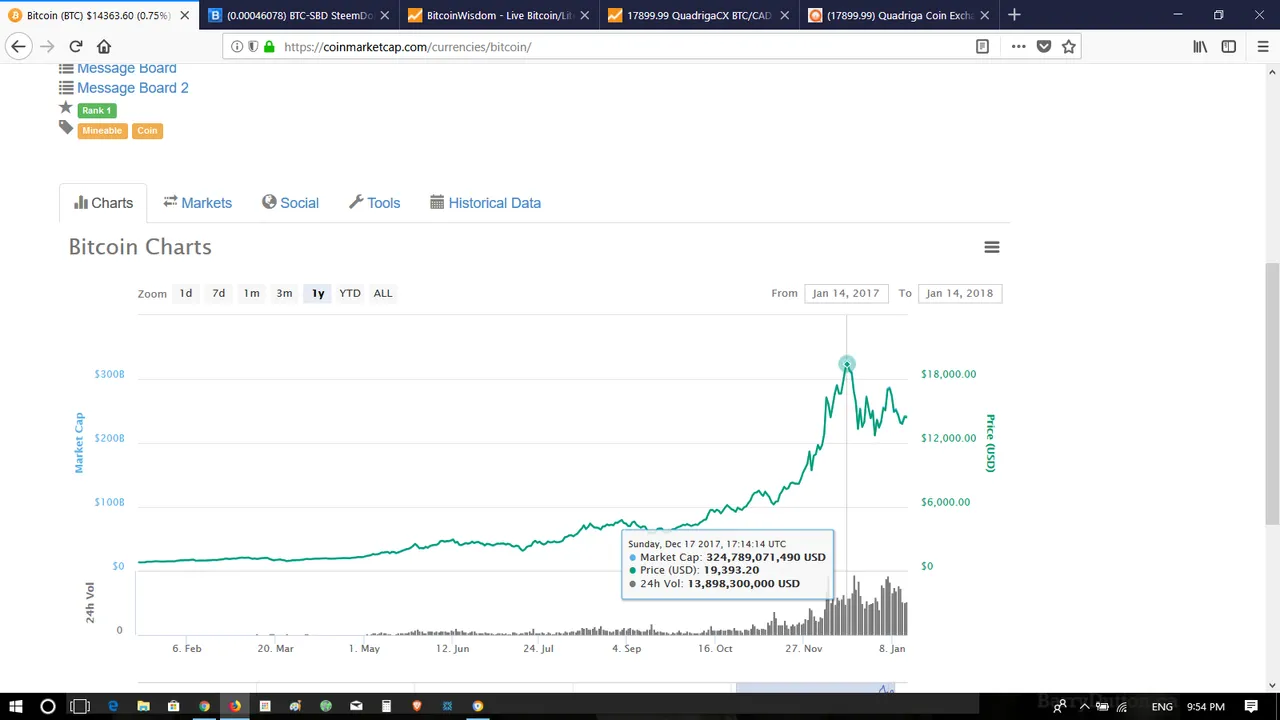
Task: Open the Firefox library icon
Action: pyautogui.click(x=1200, y=47)
